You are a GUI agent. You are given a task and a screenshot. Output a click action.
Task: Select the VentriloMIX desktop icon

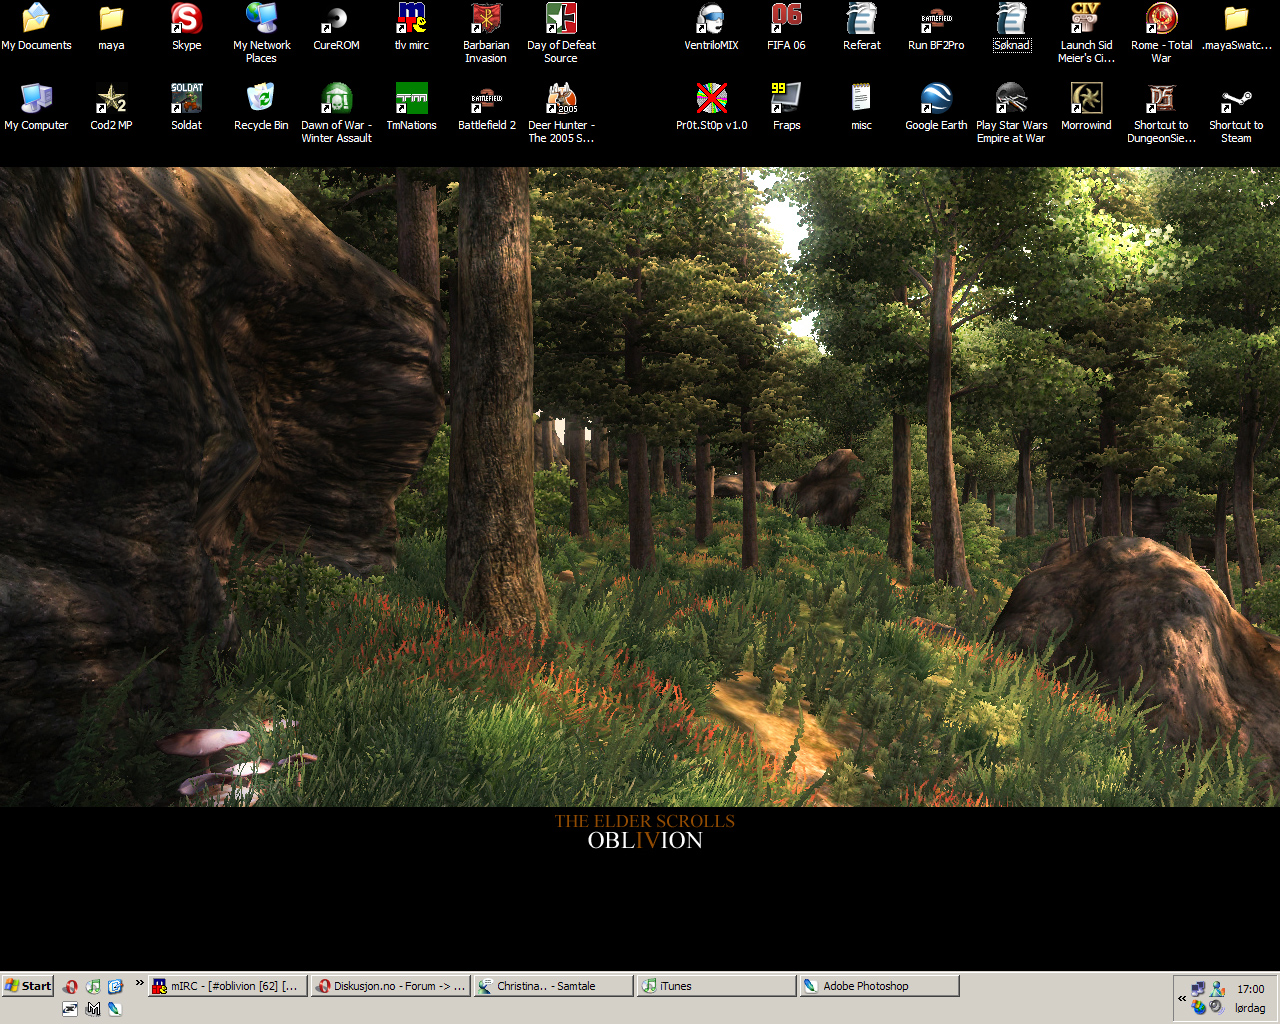click(x=711, y=27)
